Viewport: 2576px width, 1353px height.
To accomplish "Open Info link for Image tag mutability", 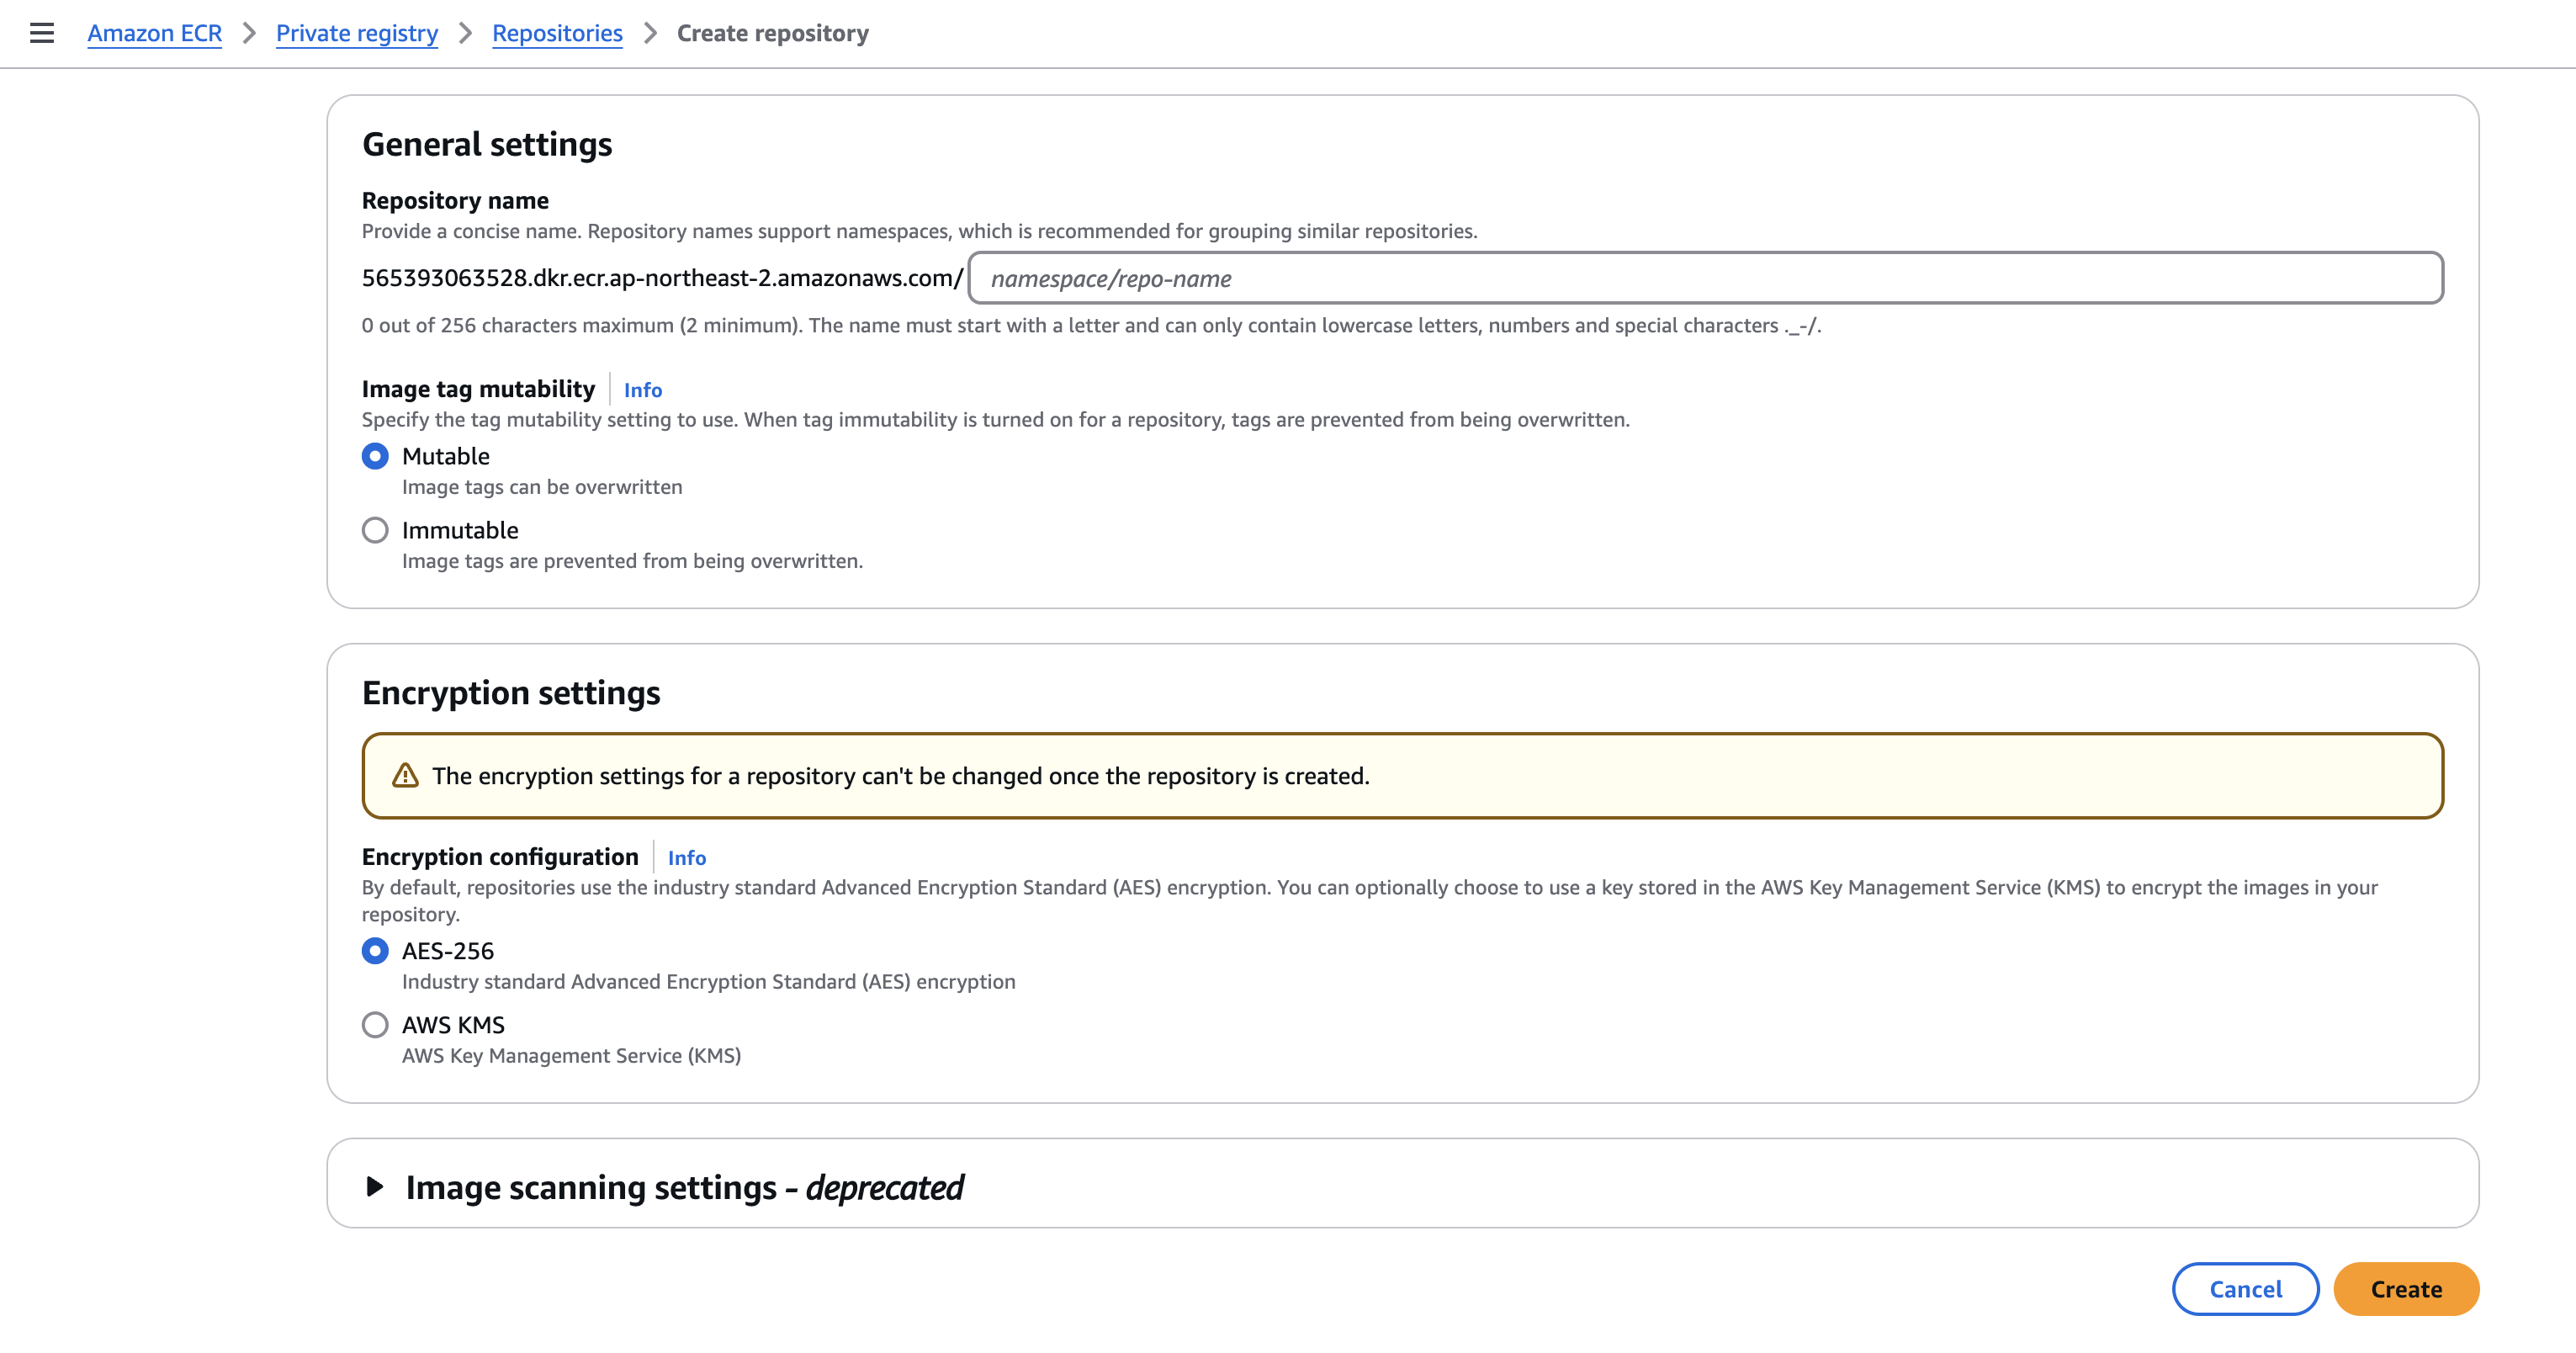I will 641,390.
